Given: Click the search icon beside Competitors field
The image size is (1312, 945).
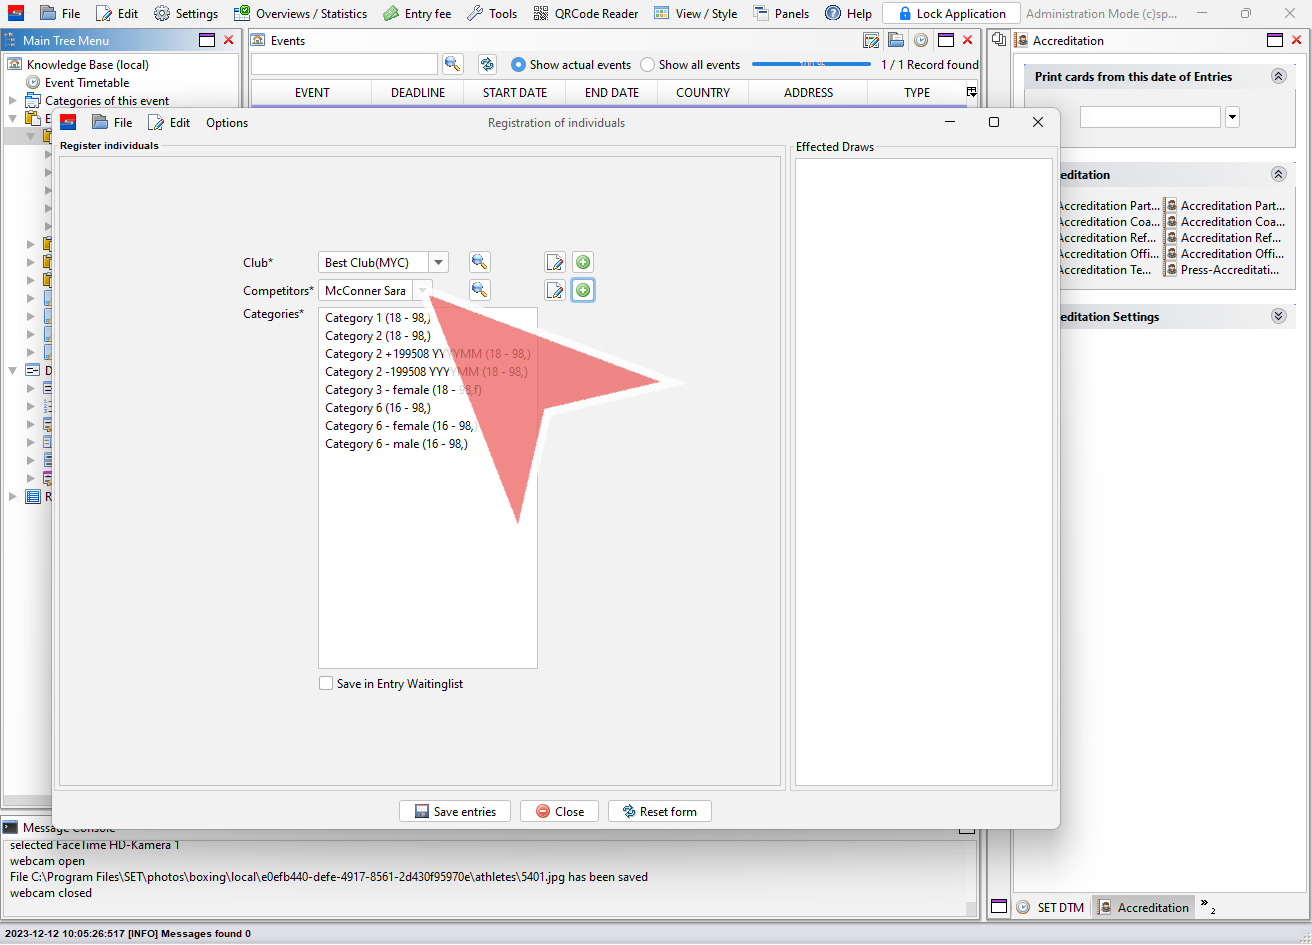Looking at the screenshot, I should tap(480, 291).
